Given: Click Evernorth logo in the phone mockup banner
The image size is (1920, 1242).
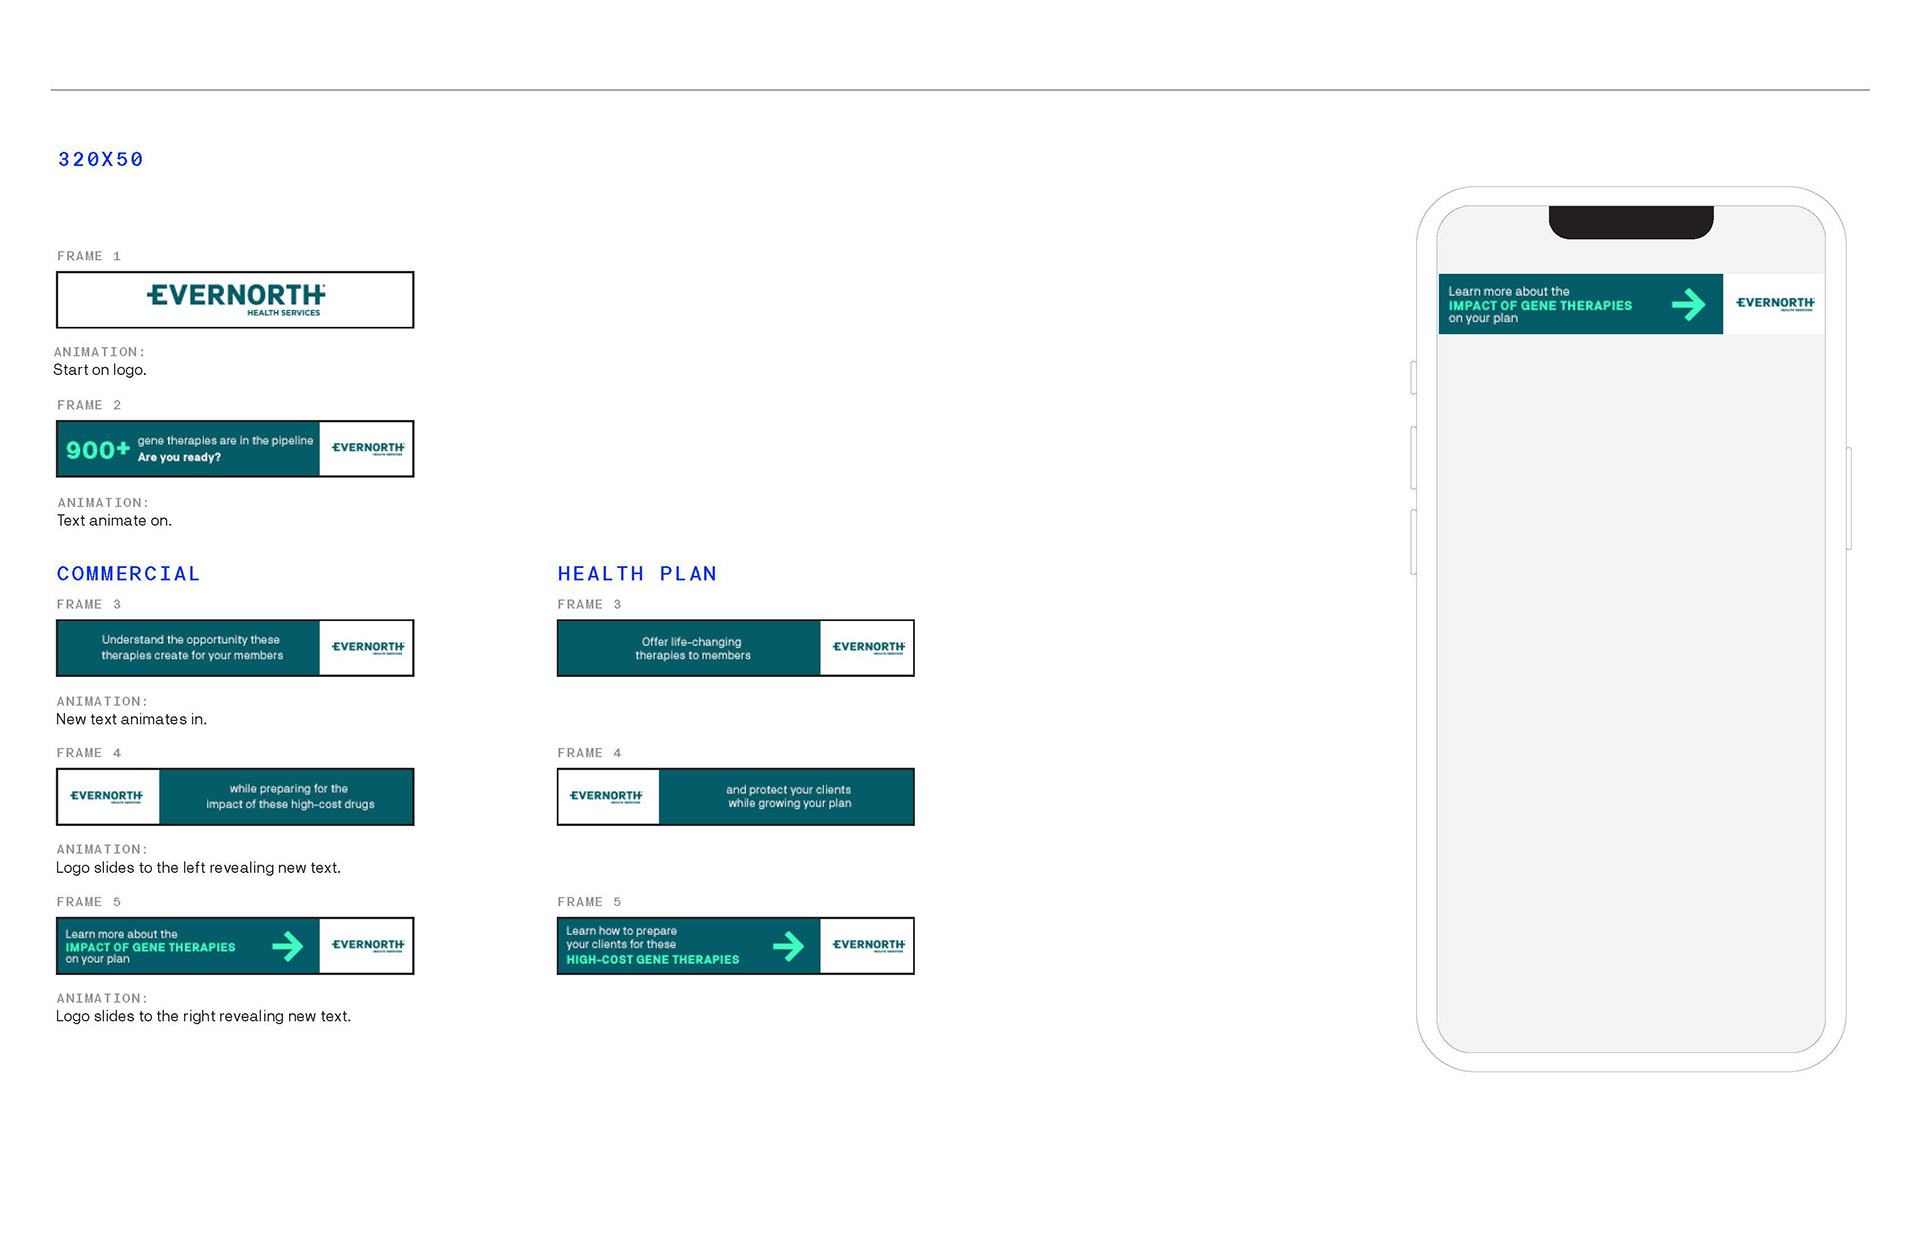Looking at the screenshot, I should [1775, 304].
